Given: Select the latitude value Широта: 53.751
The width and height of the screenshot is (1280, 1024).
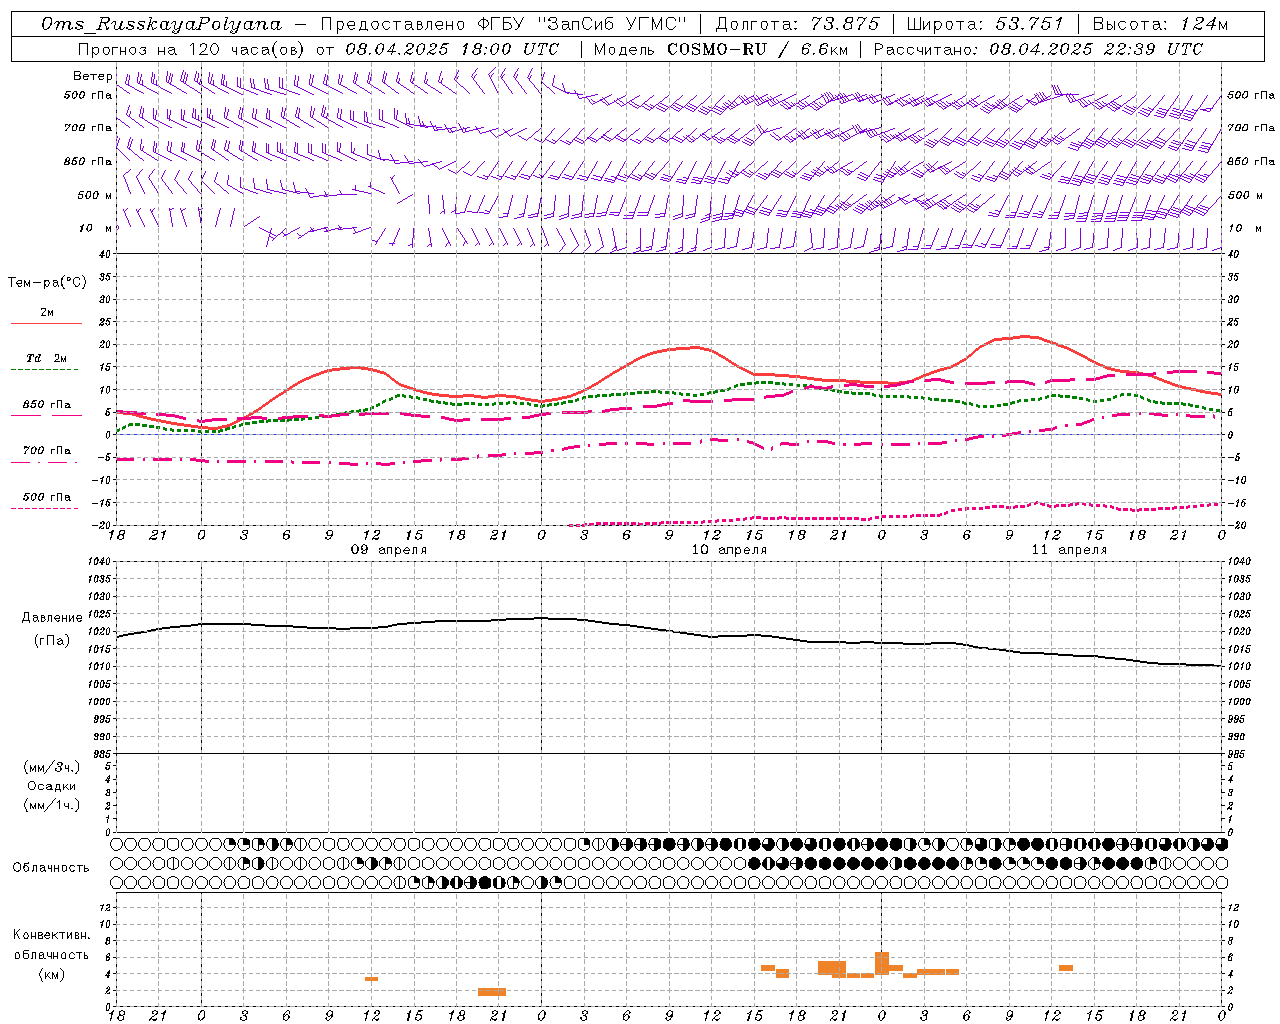Looking at the screenshot, I should (985, 24).
